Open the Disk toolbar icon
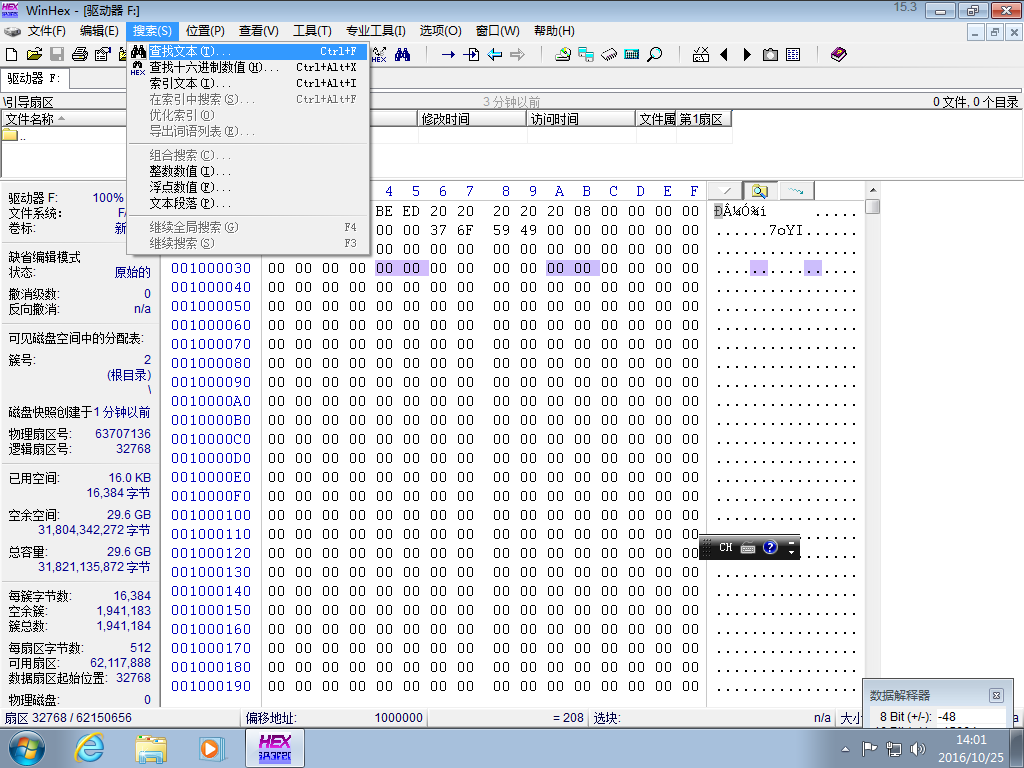 click(x=562, y=54)
